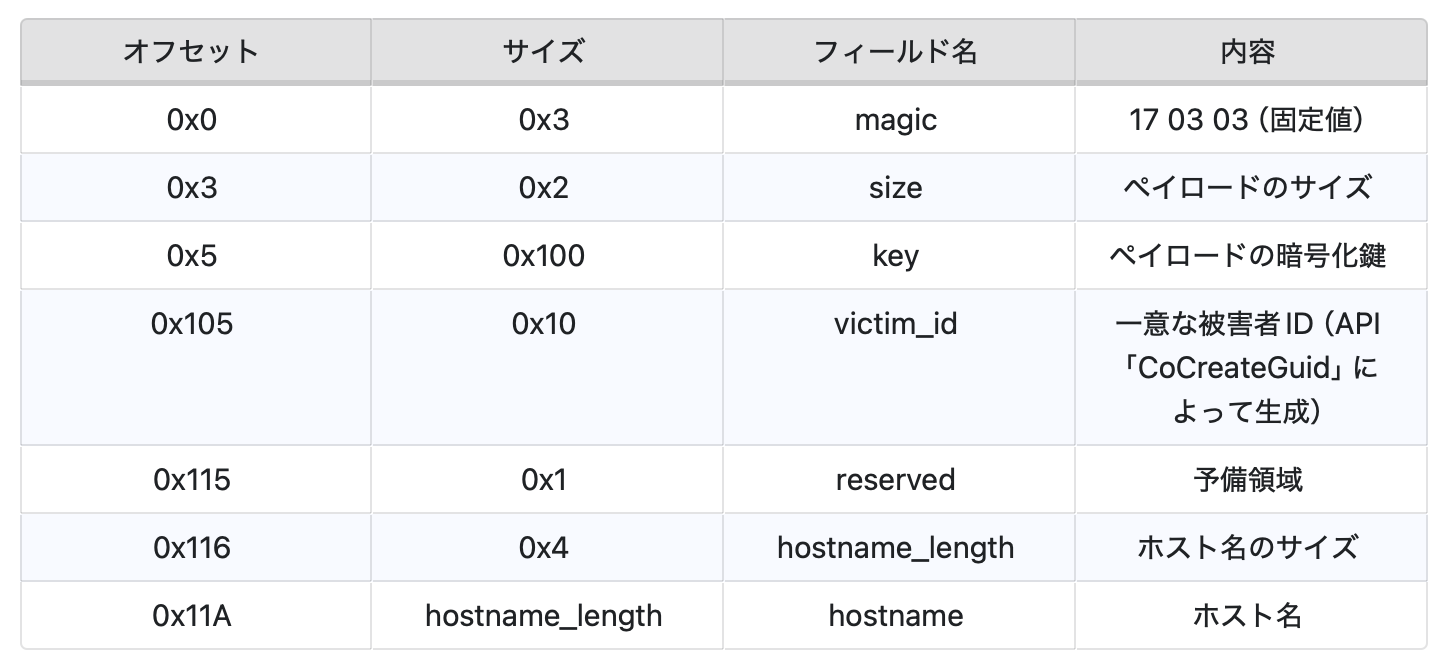The height and width of the screenshot is (664, 1446).
Task: Click the ペイロードの暗号化鍵 cell
Action: 1248,256
